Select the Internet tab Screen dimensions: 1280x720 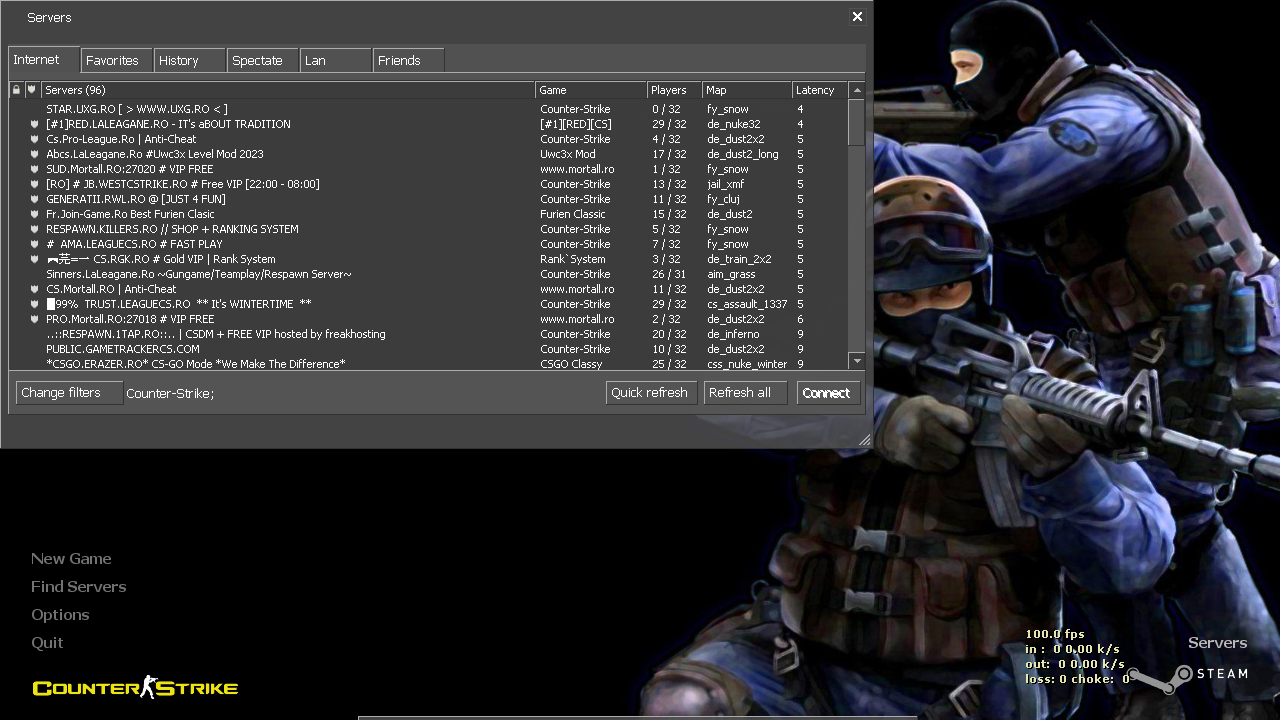click(x=40, y=60)
